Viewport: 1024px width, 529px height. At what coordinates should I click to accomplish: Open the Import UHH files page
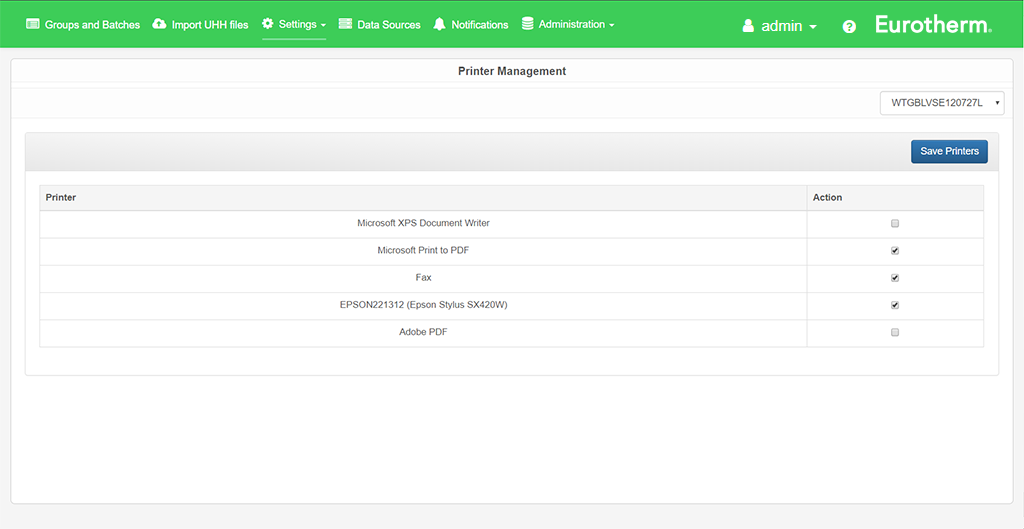coord(209,24)
